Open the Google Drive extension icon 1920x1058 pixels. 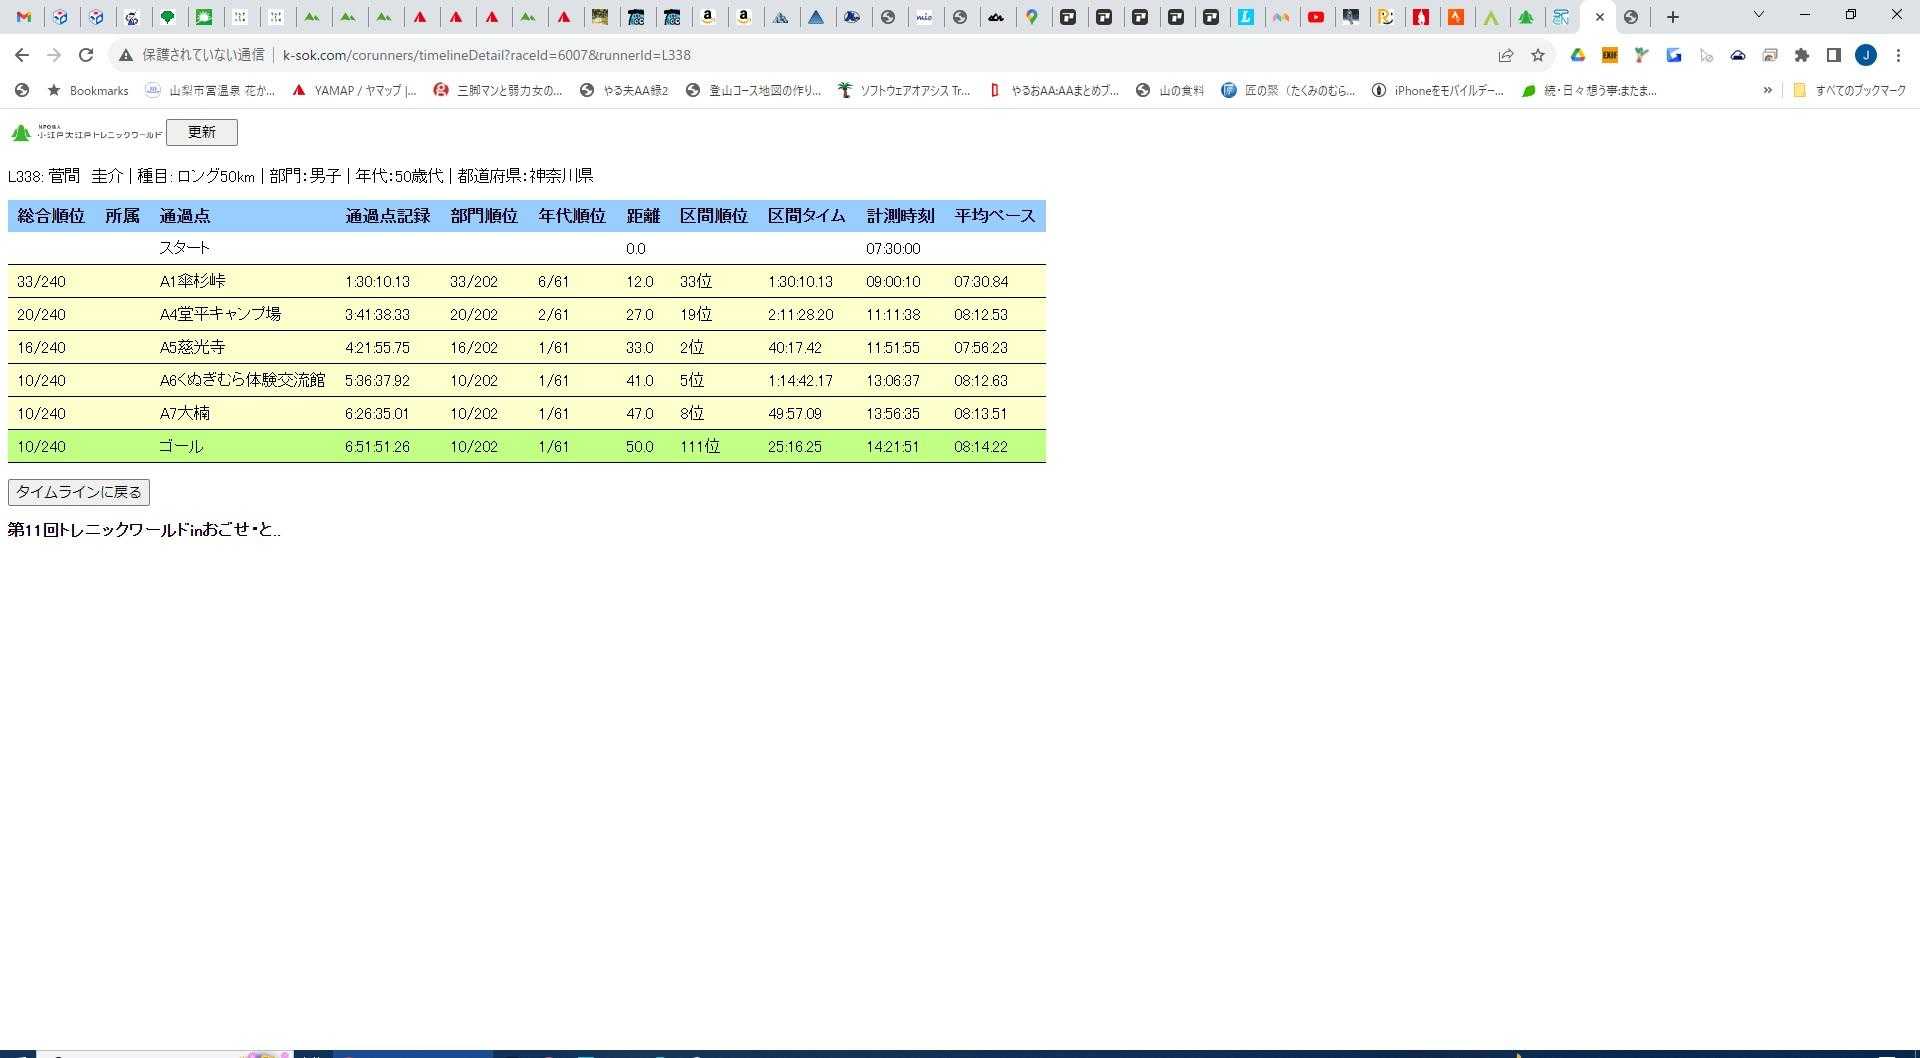pyautogui.click(x=1577, y=55)
